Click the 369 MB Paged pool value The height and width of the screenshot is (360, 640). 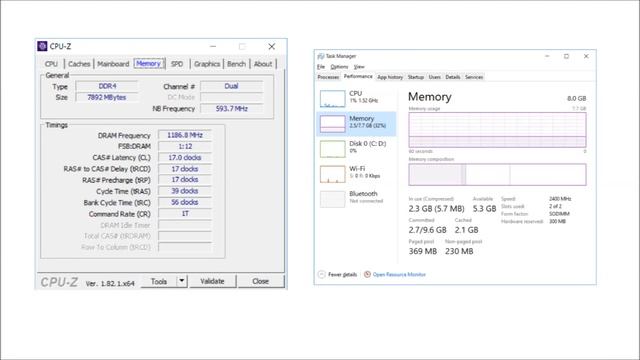[x=422, y=251]
